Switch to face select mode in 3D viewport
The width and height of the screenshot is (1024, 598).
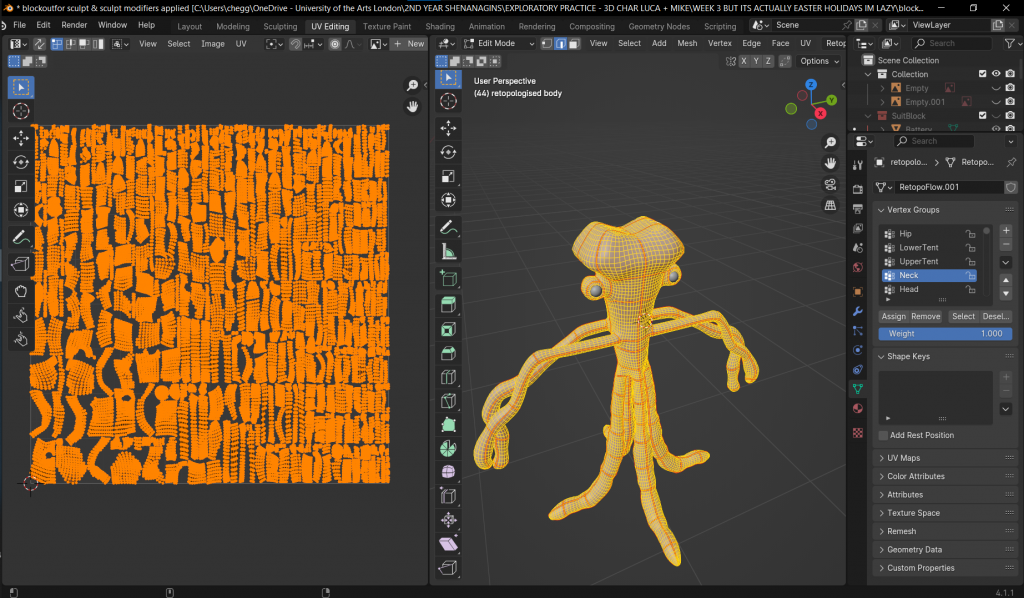(573, 44)
